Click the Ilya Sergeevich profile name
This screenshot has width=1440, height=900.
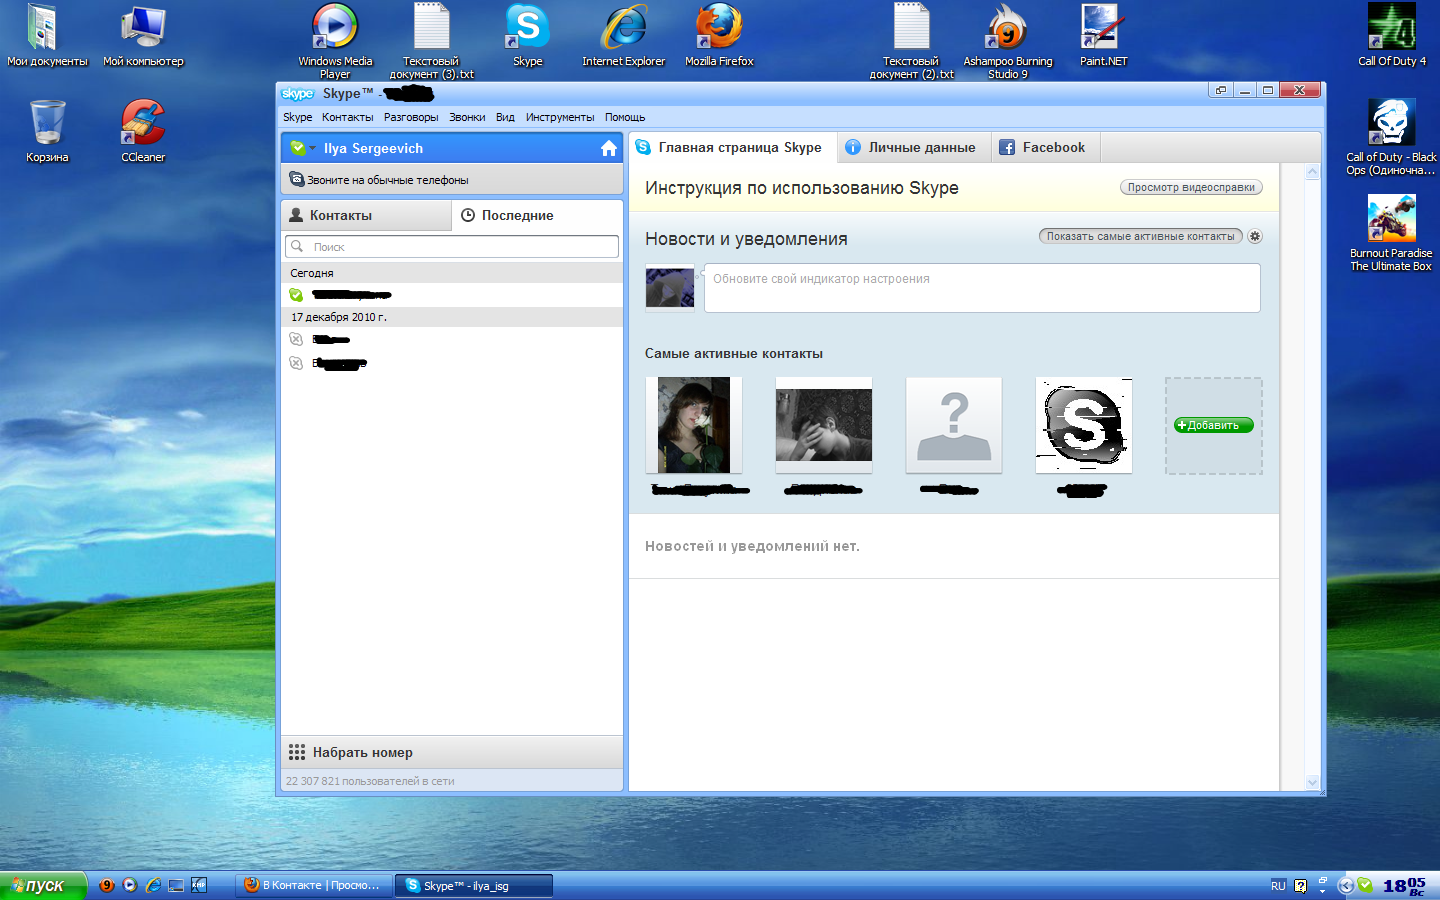pyautogui.click(x=373, y=148)
